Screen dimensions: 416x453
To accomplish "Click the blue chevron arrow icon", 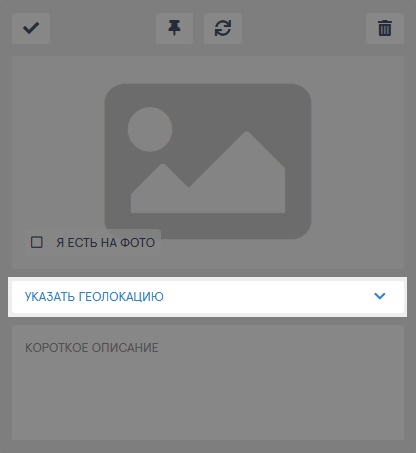I will [x=380, y=296].
